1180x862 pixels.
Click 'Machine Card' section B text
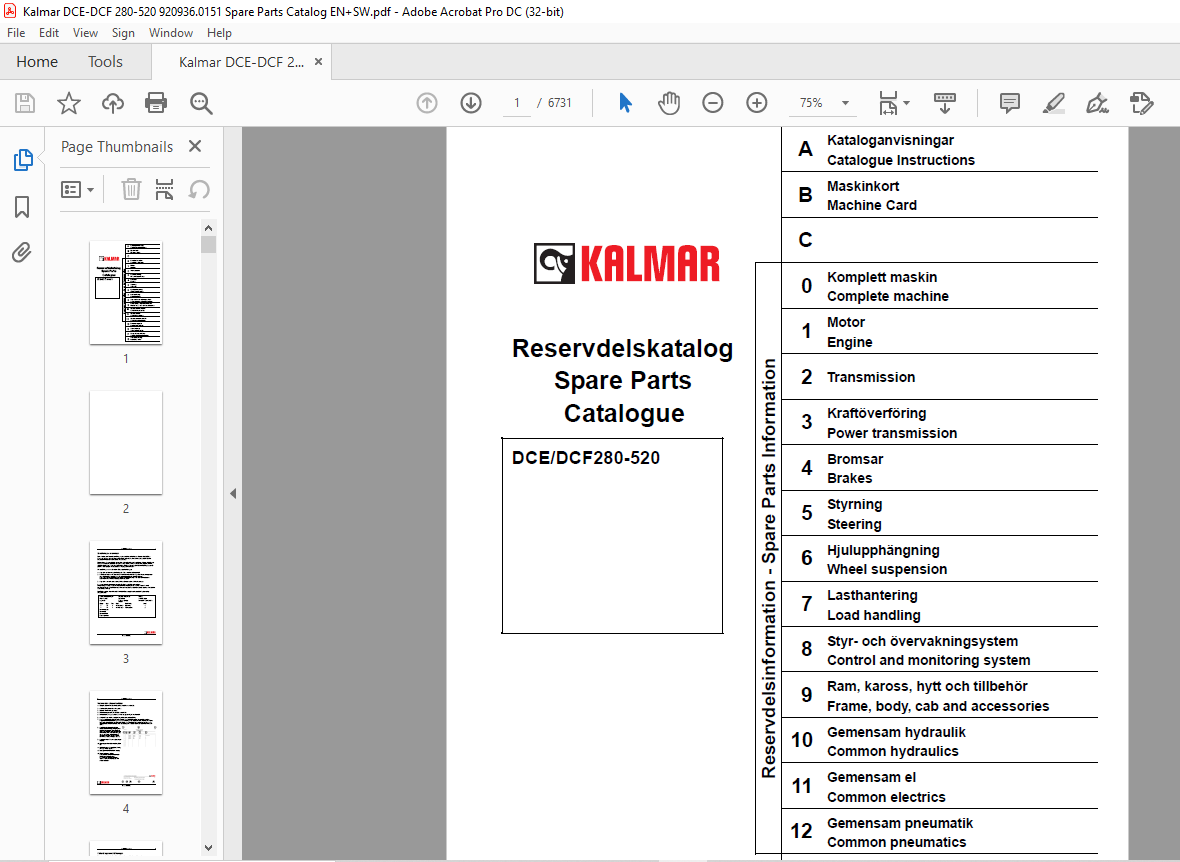[871, 206]
